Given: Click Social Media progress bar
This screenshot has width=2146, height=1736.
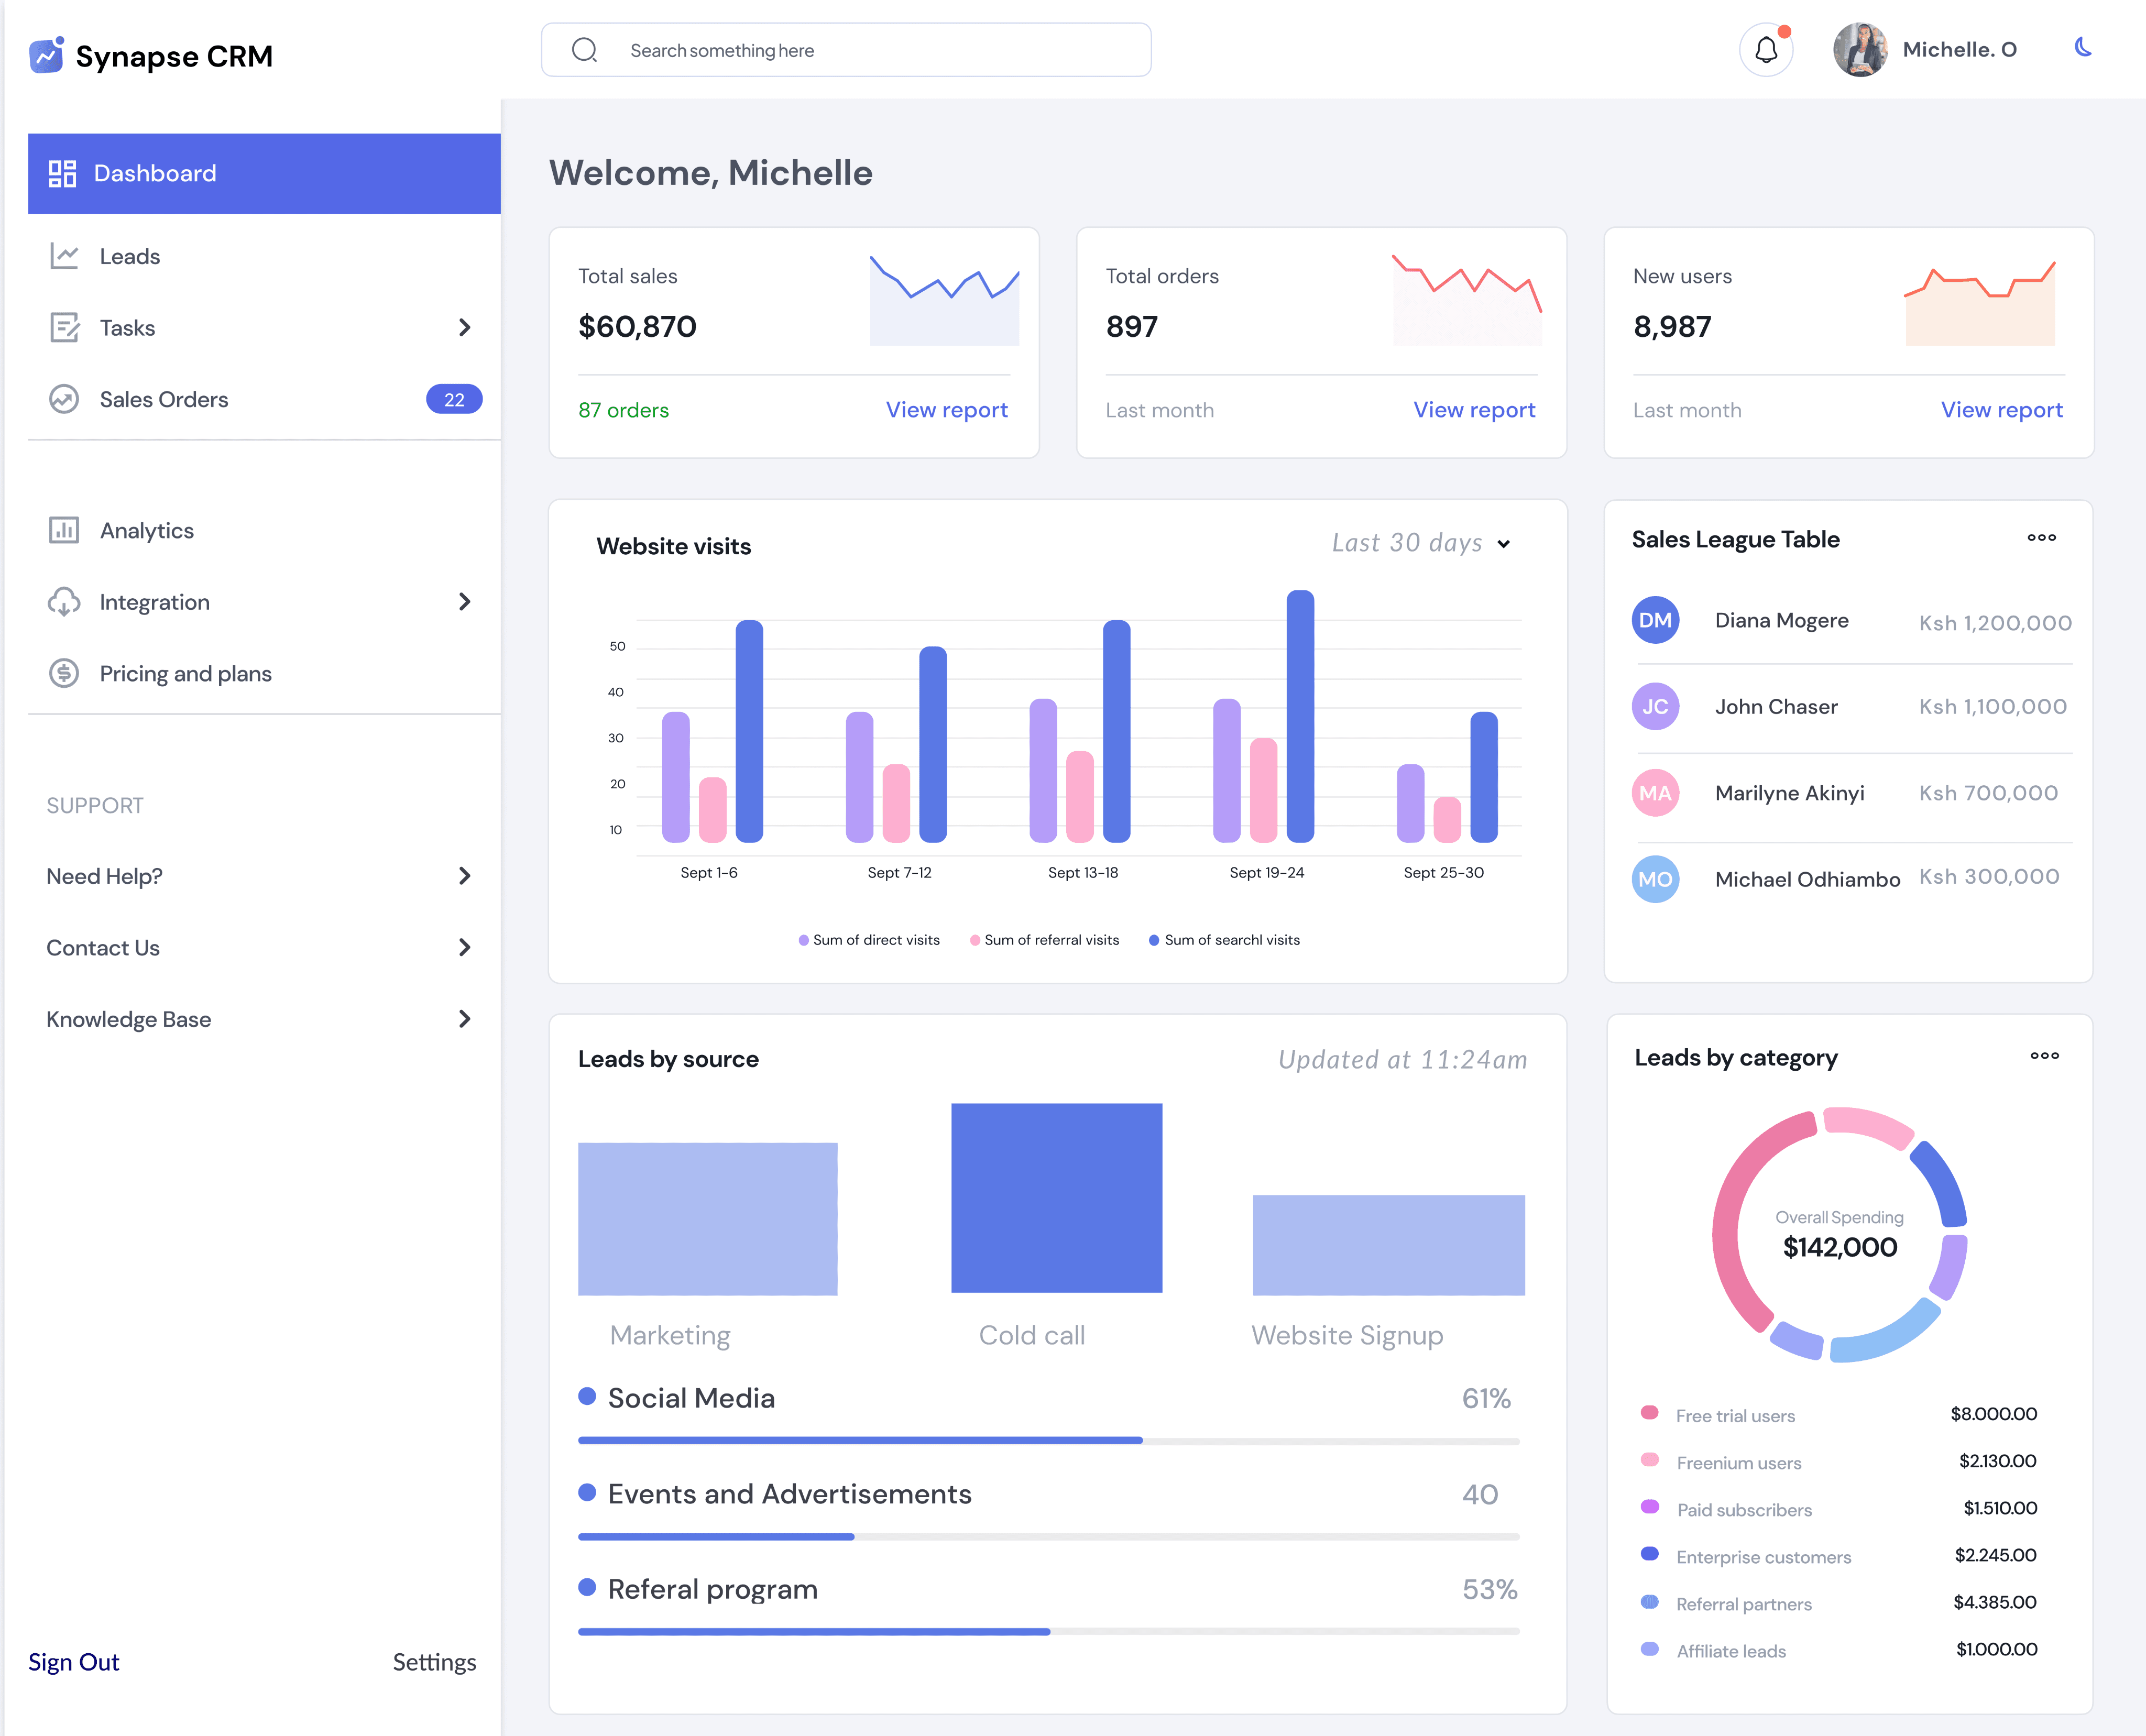Looking at the screenshot, I should [x=1048, y=1441].
